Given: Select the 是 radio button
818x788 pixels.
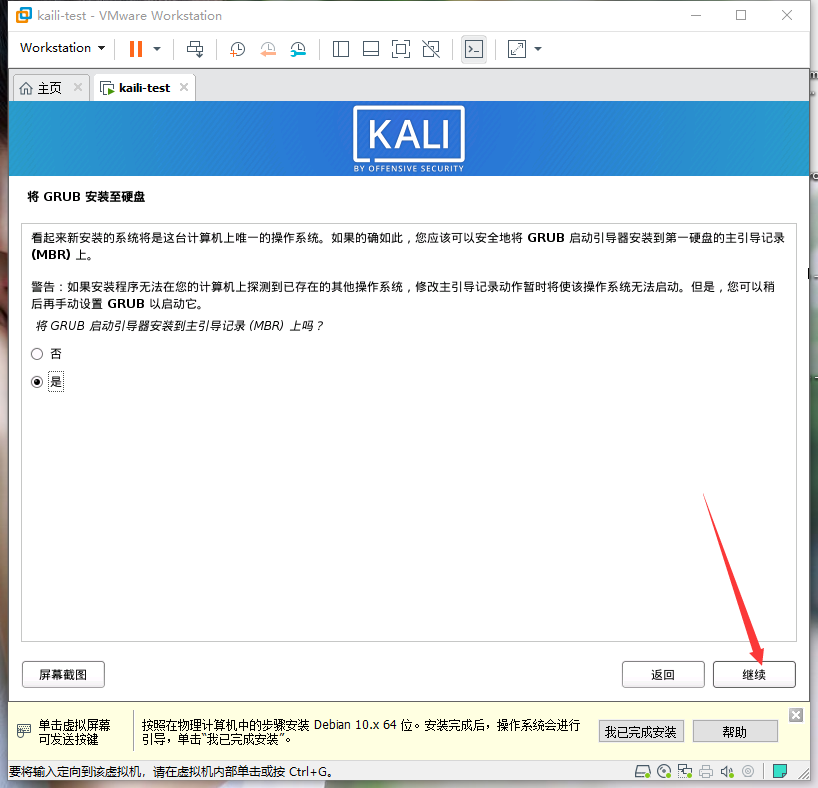Looking at the screenshot, I should [x=37, y=381].
